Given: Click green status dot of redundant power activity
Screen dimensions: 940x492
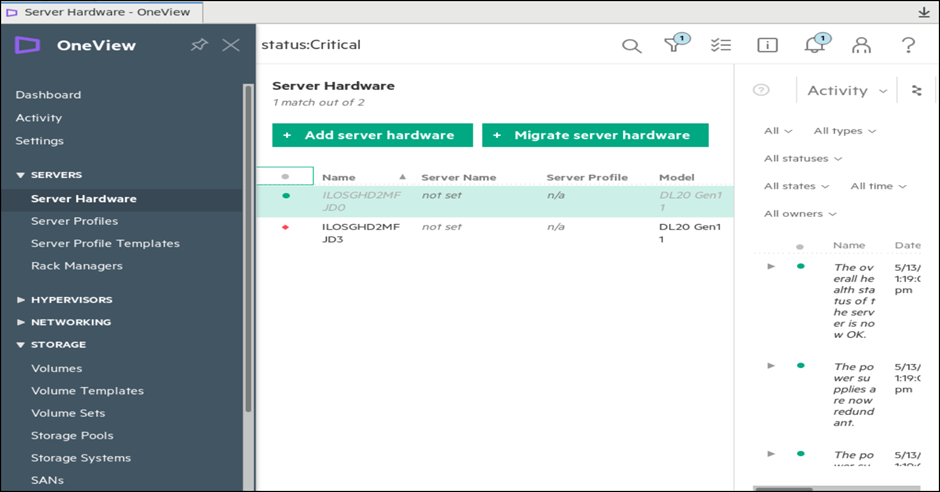Looking at the screenshot, I should [800, 366].
